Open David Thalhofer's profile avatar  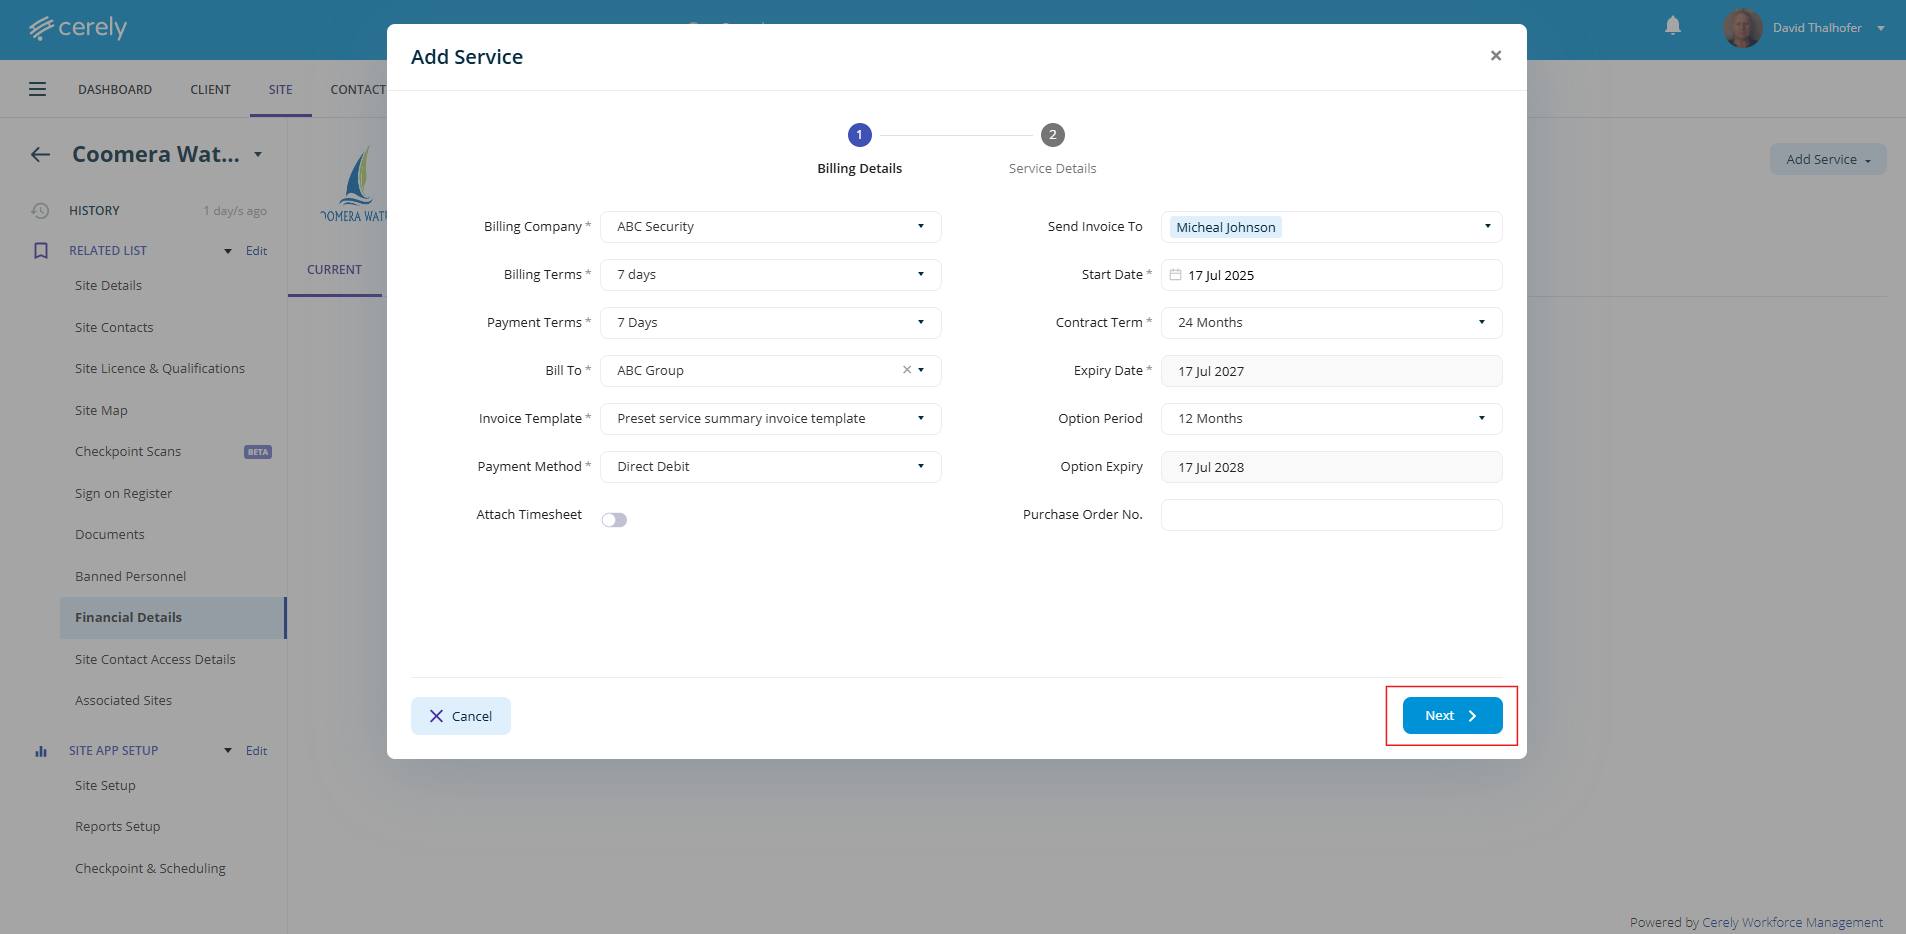[1743, 28]
